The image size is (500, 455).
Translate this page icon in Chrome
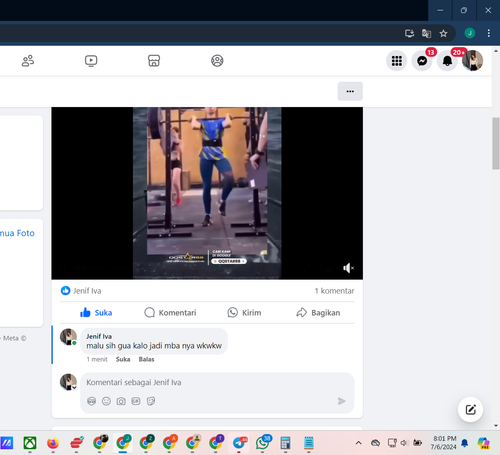[x=426, y=33]
